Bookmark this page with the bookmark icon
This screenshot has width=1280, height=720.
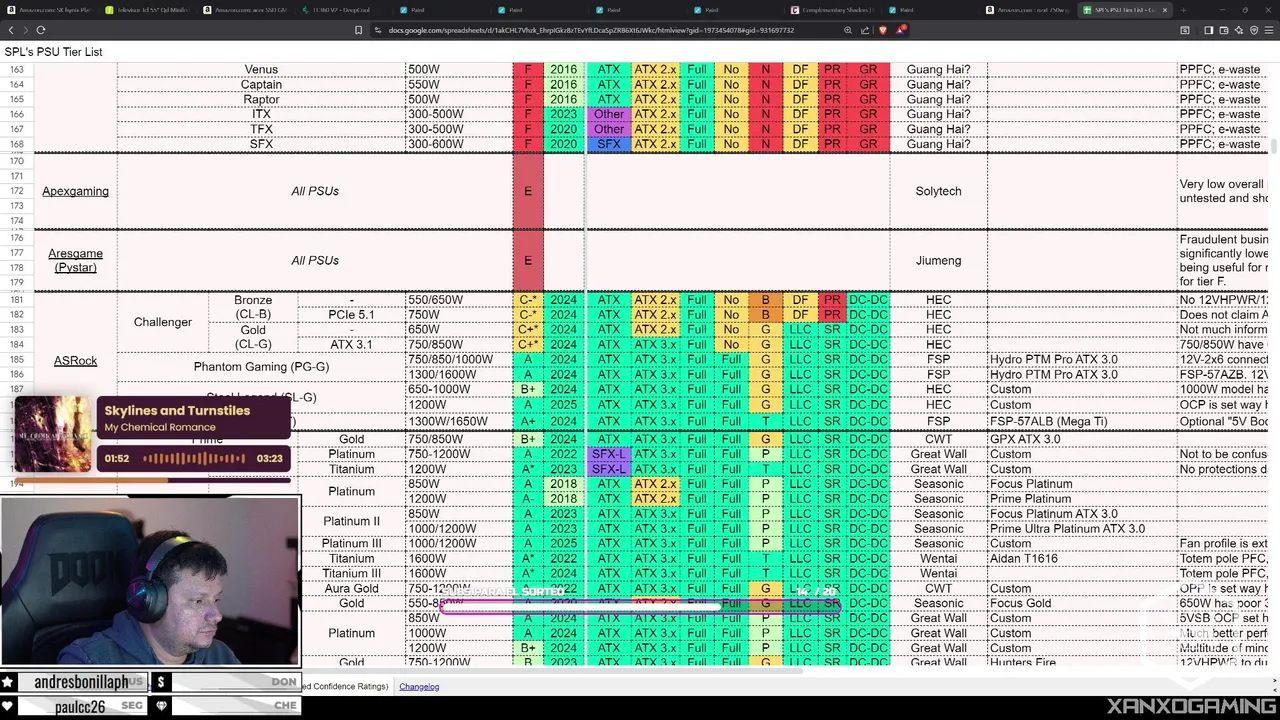[358, 30]
